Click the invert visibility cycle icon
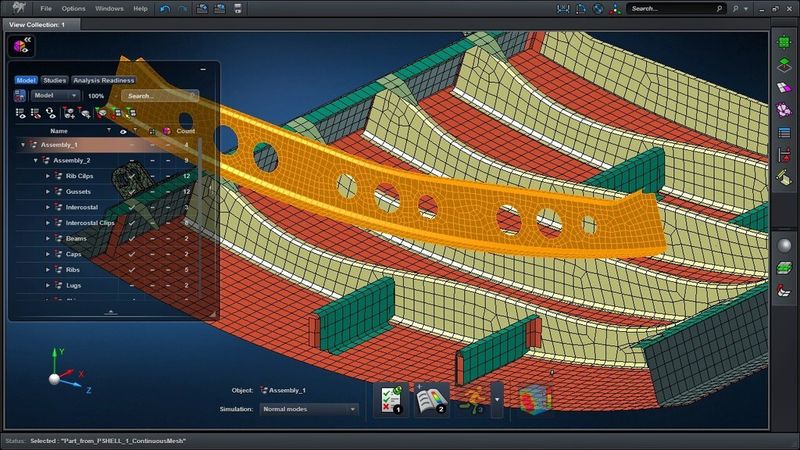This screenshot has width=800, height=450. pos(51,113)
